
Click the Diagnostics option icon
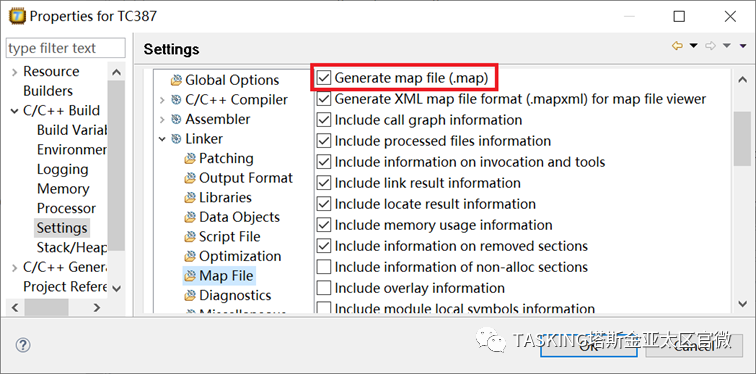pyautogui.click(x=190, y=295)
